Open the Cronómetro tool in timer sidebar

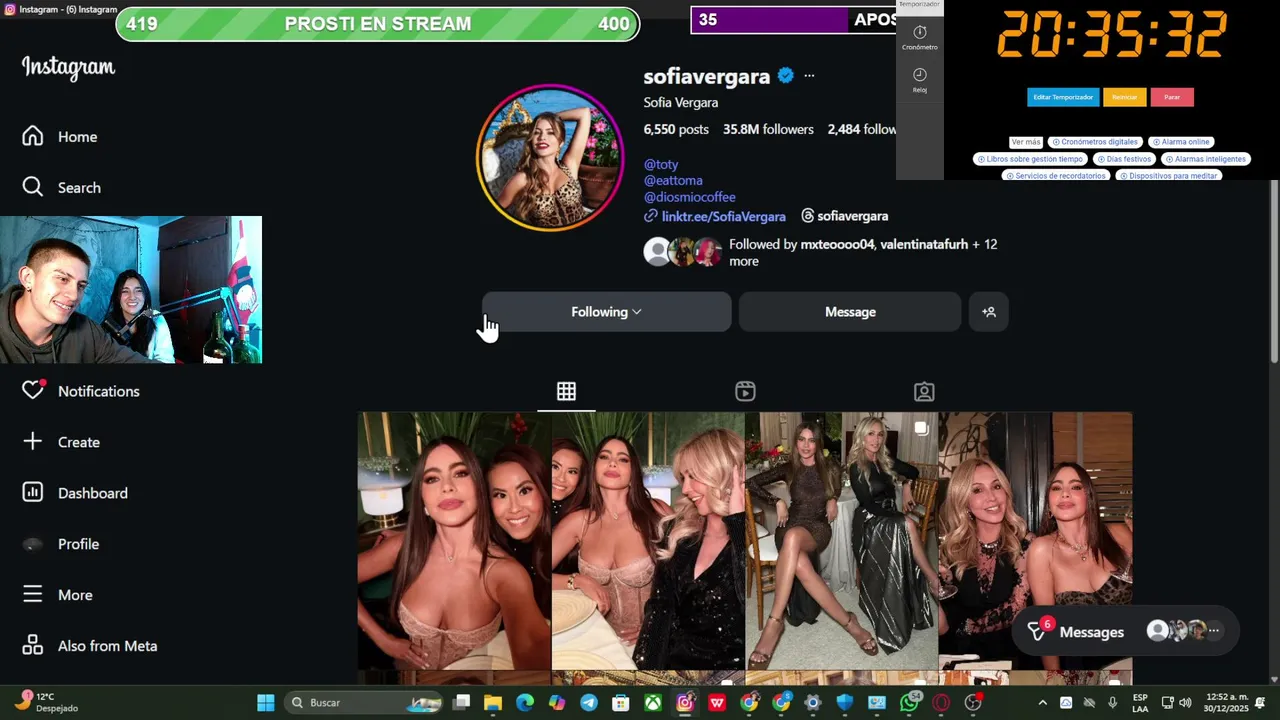(x=920, y=38)
